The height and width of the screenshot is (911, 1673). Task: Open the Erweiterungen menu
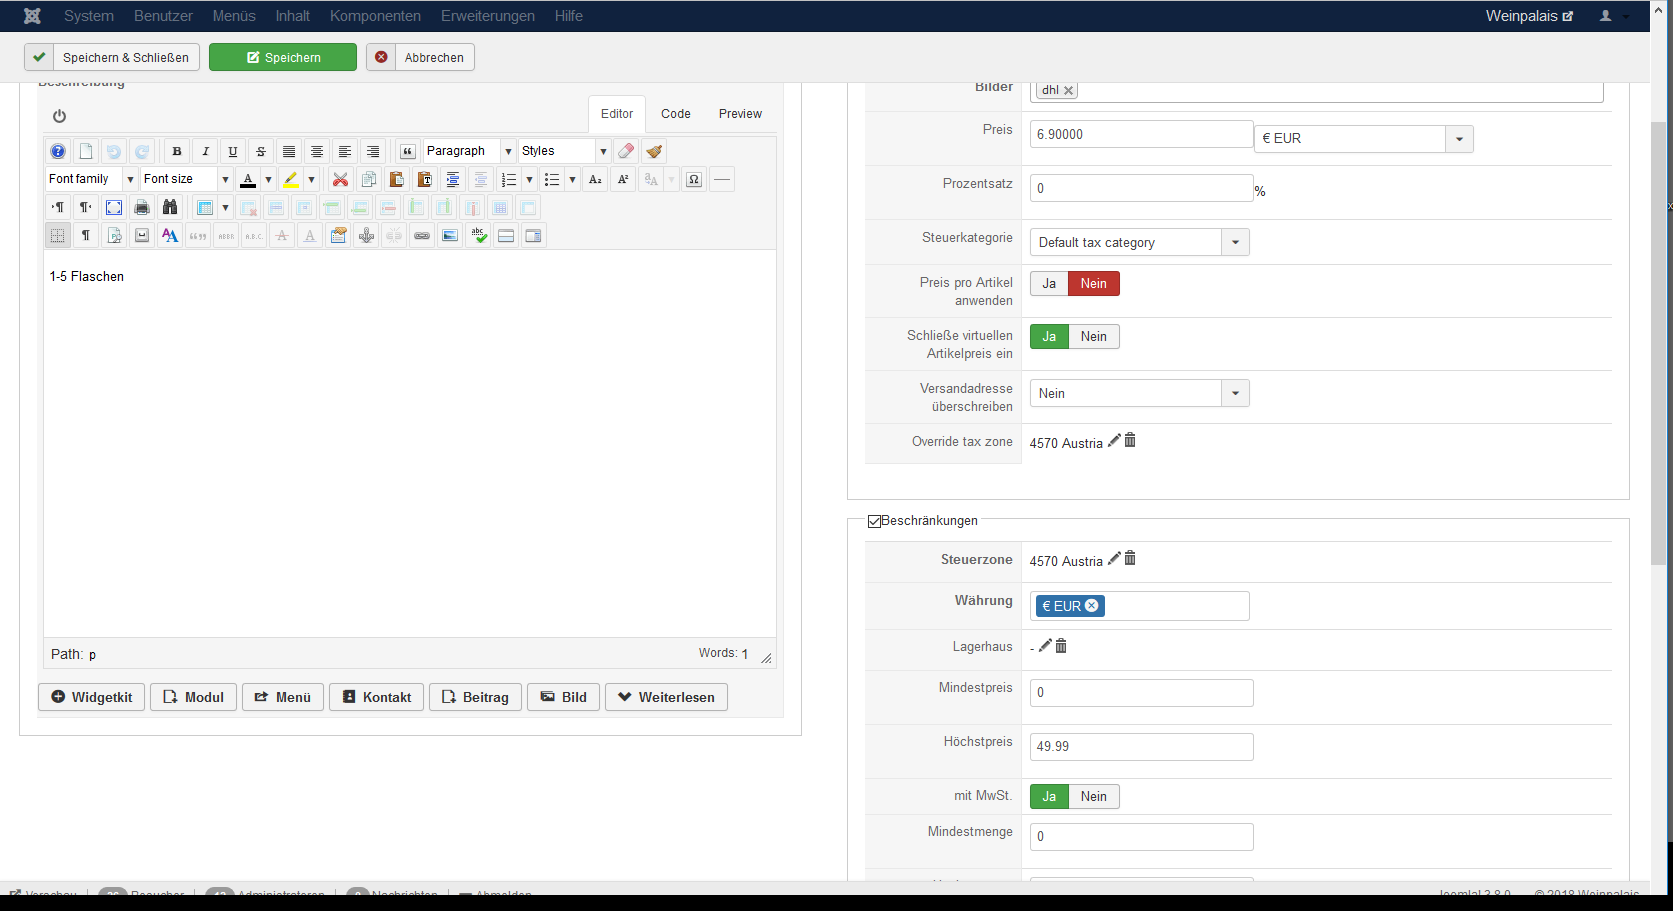(488, 16)
